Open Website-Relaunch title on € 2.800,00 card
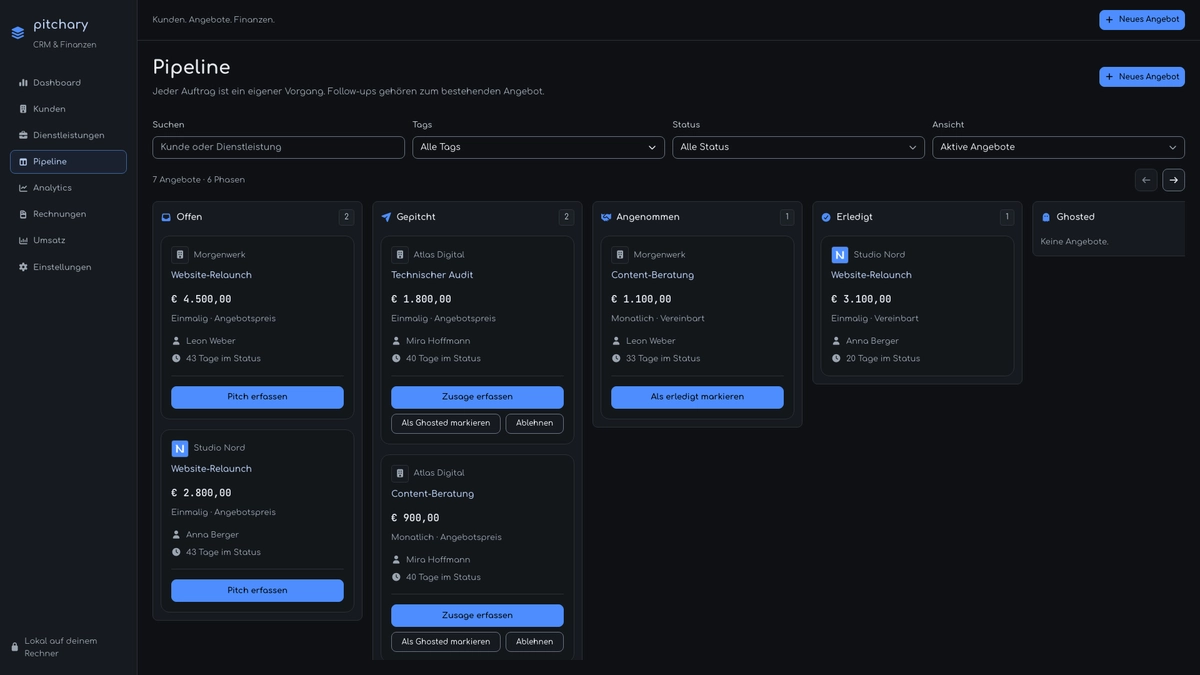This screenshot has height=675, width=1200. 211,469
